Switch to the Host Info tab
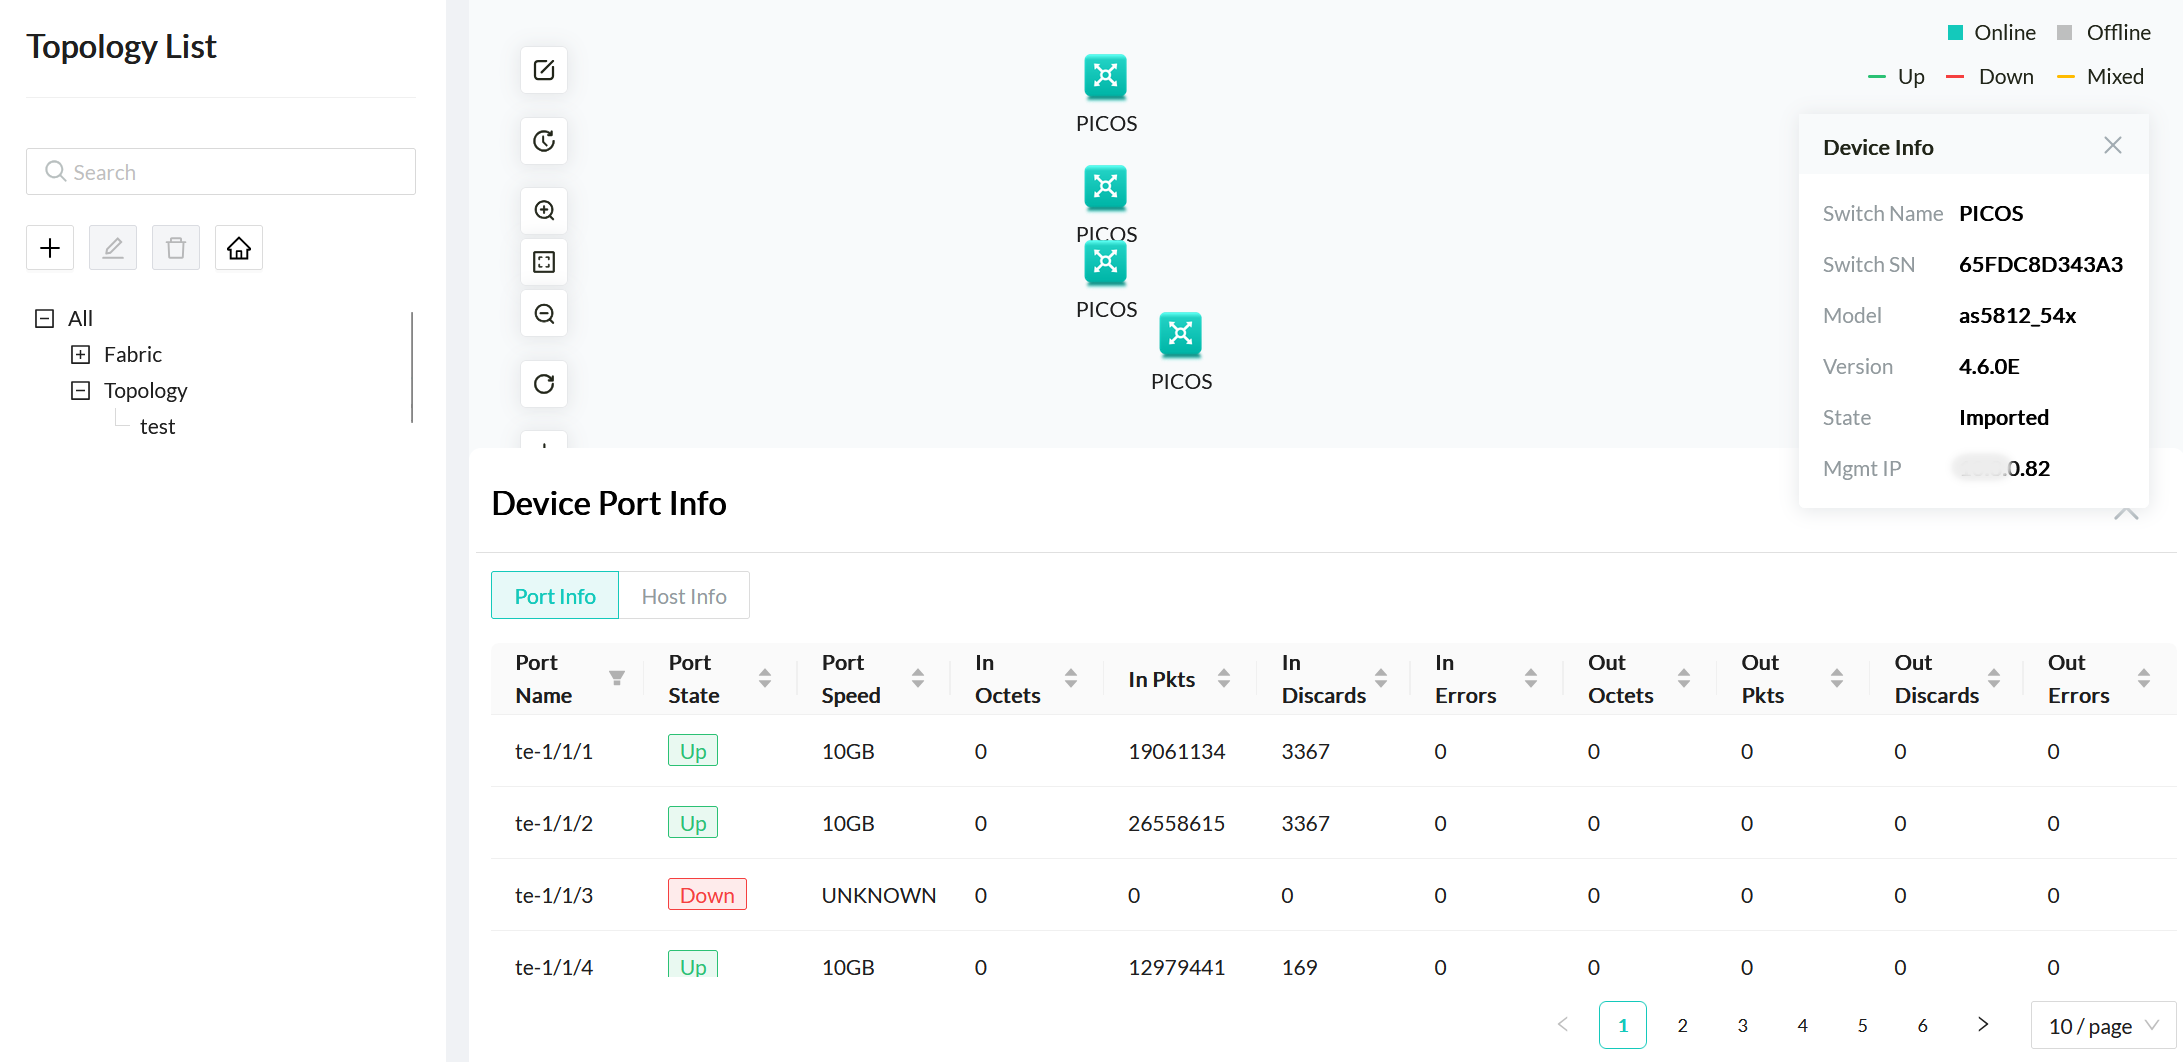Image resolution: width=2183 pixels, height=1062 pixels. coord(684,596)
